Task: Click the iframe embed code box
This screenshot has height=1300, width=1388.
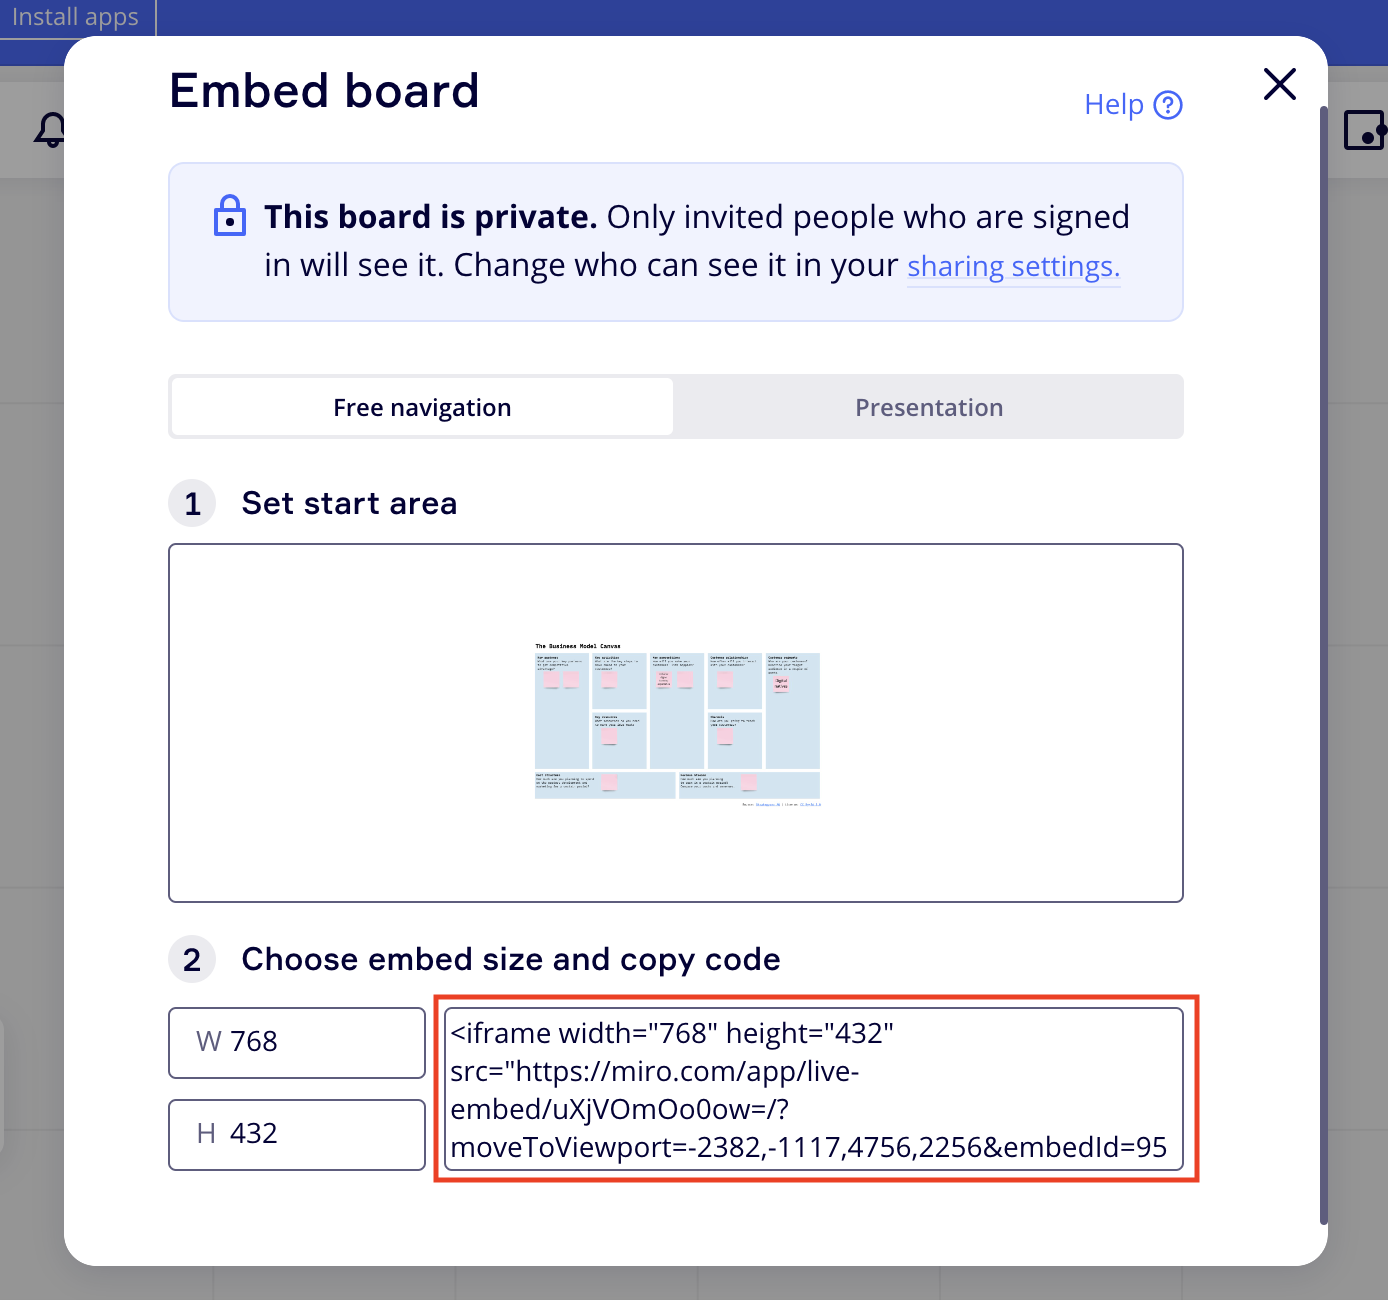Action: (x=814, y=1089)
